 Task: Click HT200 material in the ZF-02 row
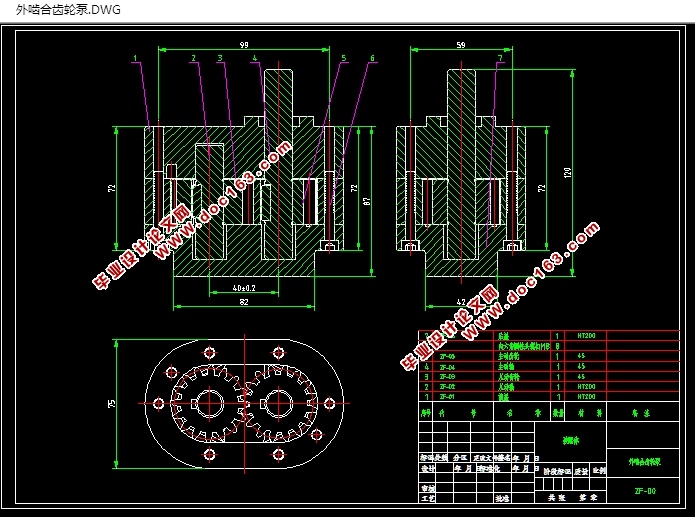(x=586, y=387)
